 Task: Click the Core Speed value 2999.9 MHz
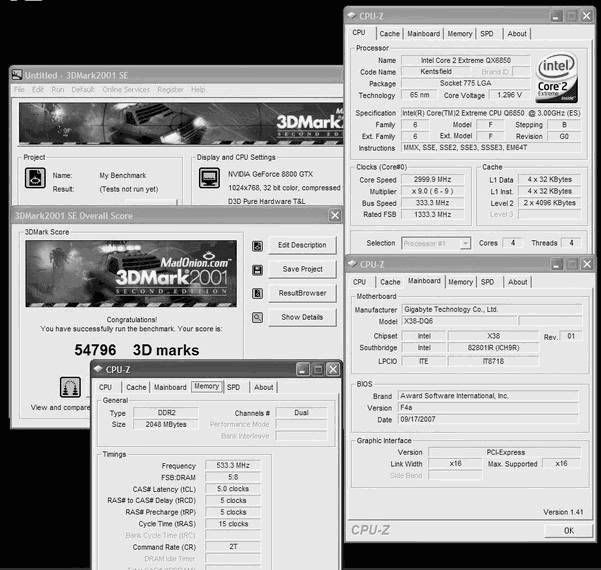432,179
